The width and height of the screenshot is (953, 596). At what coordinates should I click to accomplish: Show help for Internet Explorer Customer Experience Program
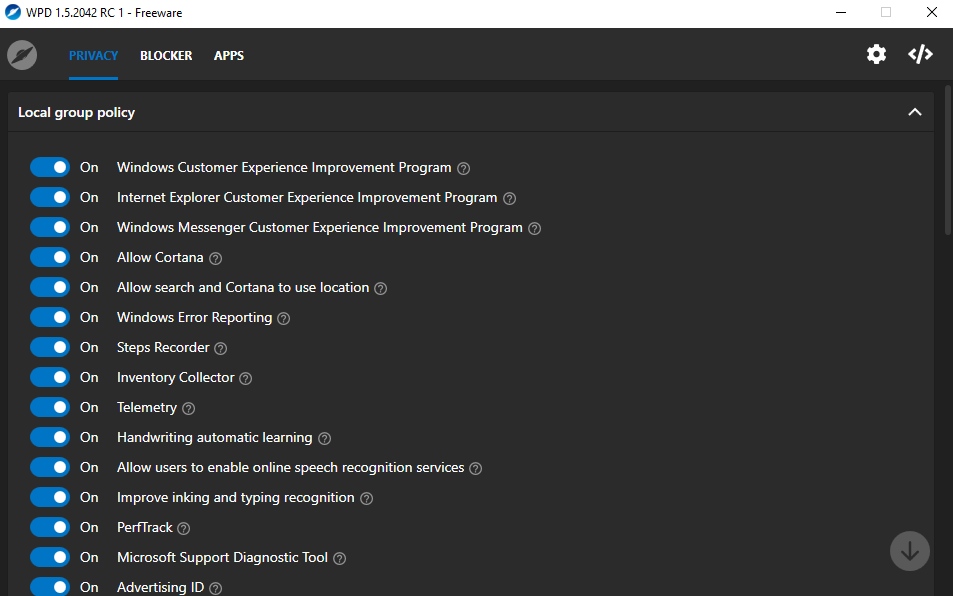point(509,199)
